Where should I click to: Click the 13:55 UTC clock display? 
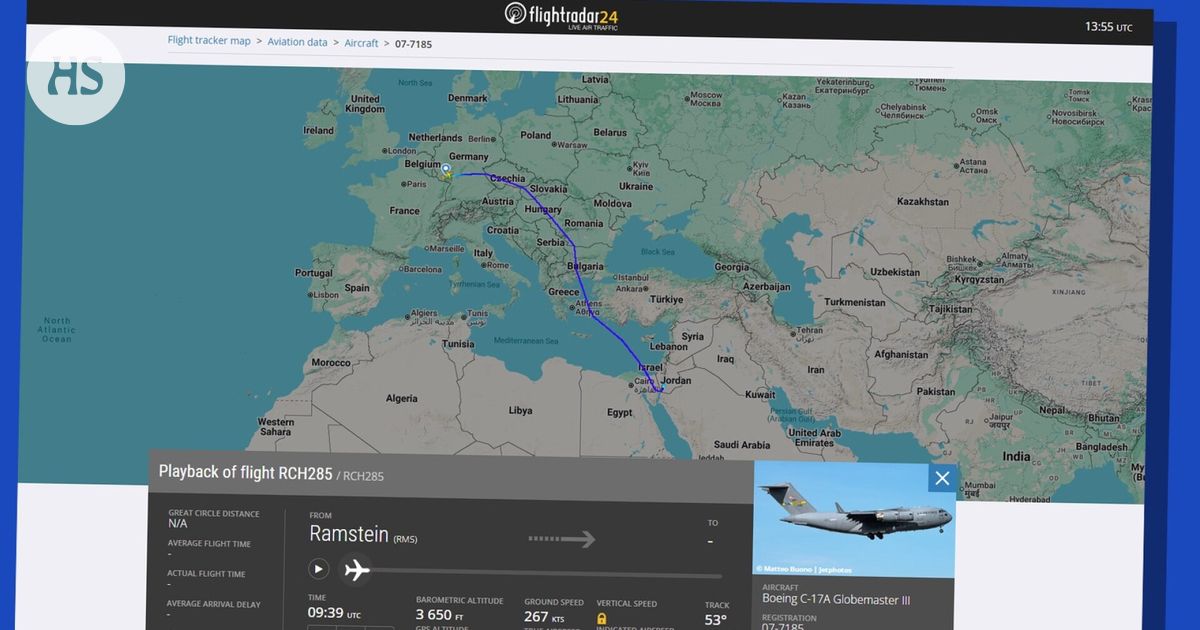(1108, 27)
